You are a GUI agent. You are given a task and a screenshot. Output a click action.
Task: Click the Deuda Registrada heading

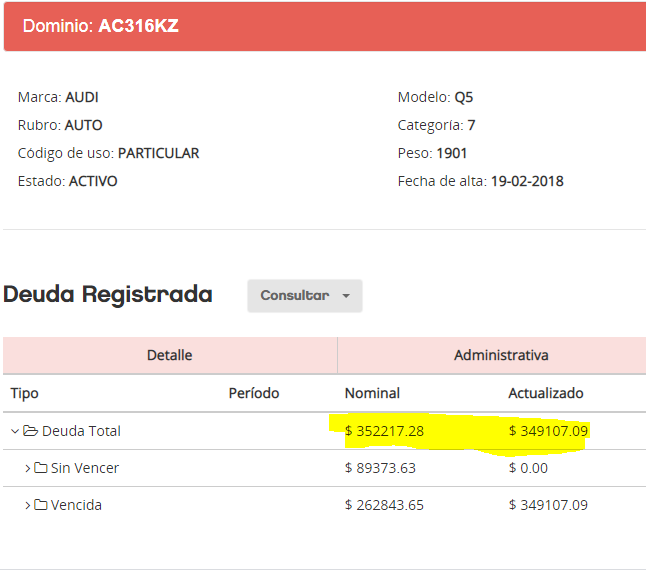pos(108,295)
